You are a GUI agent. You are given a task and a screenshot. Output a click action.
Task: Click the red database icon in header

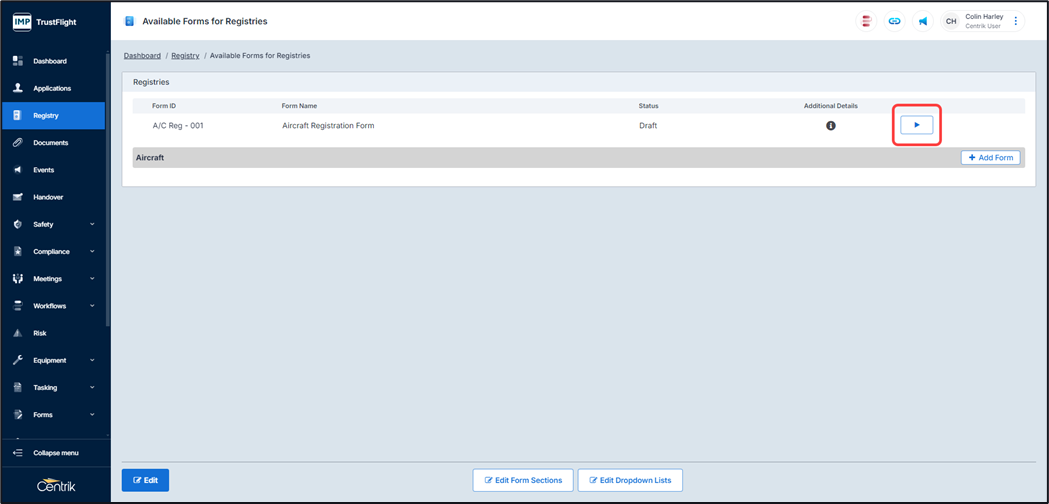[x=866, y=21]
